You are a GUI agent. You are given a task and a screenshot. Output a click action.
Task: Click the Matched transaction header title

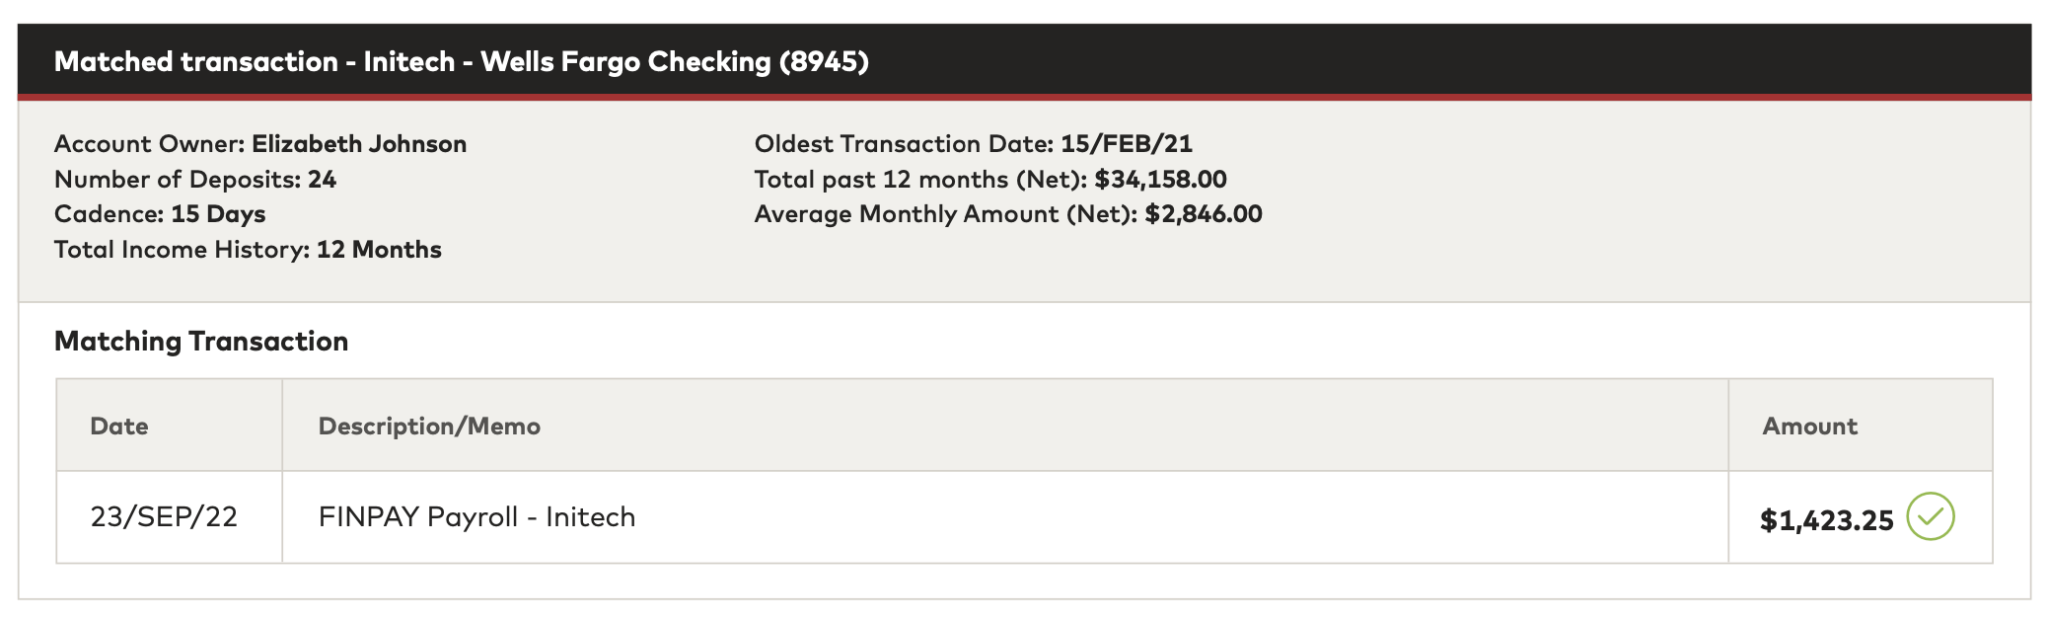[x=196, y=62]
